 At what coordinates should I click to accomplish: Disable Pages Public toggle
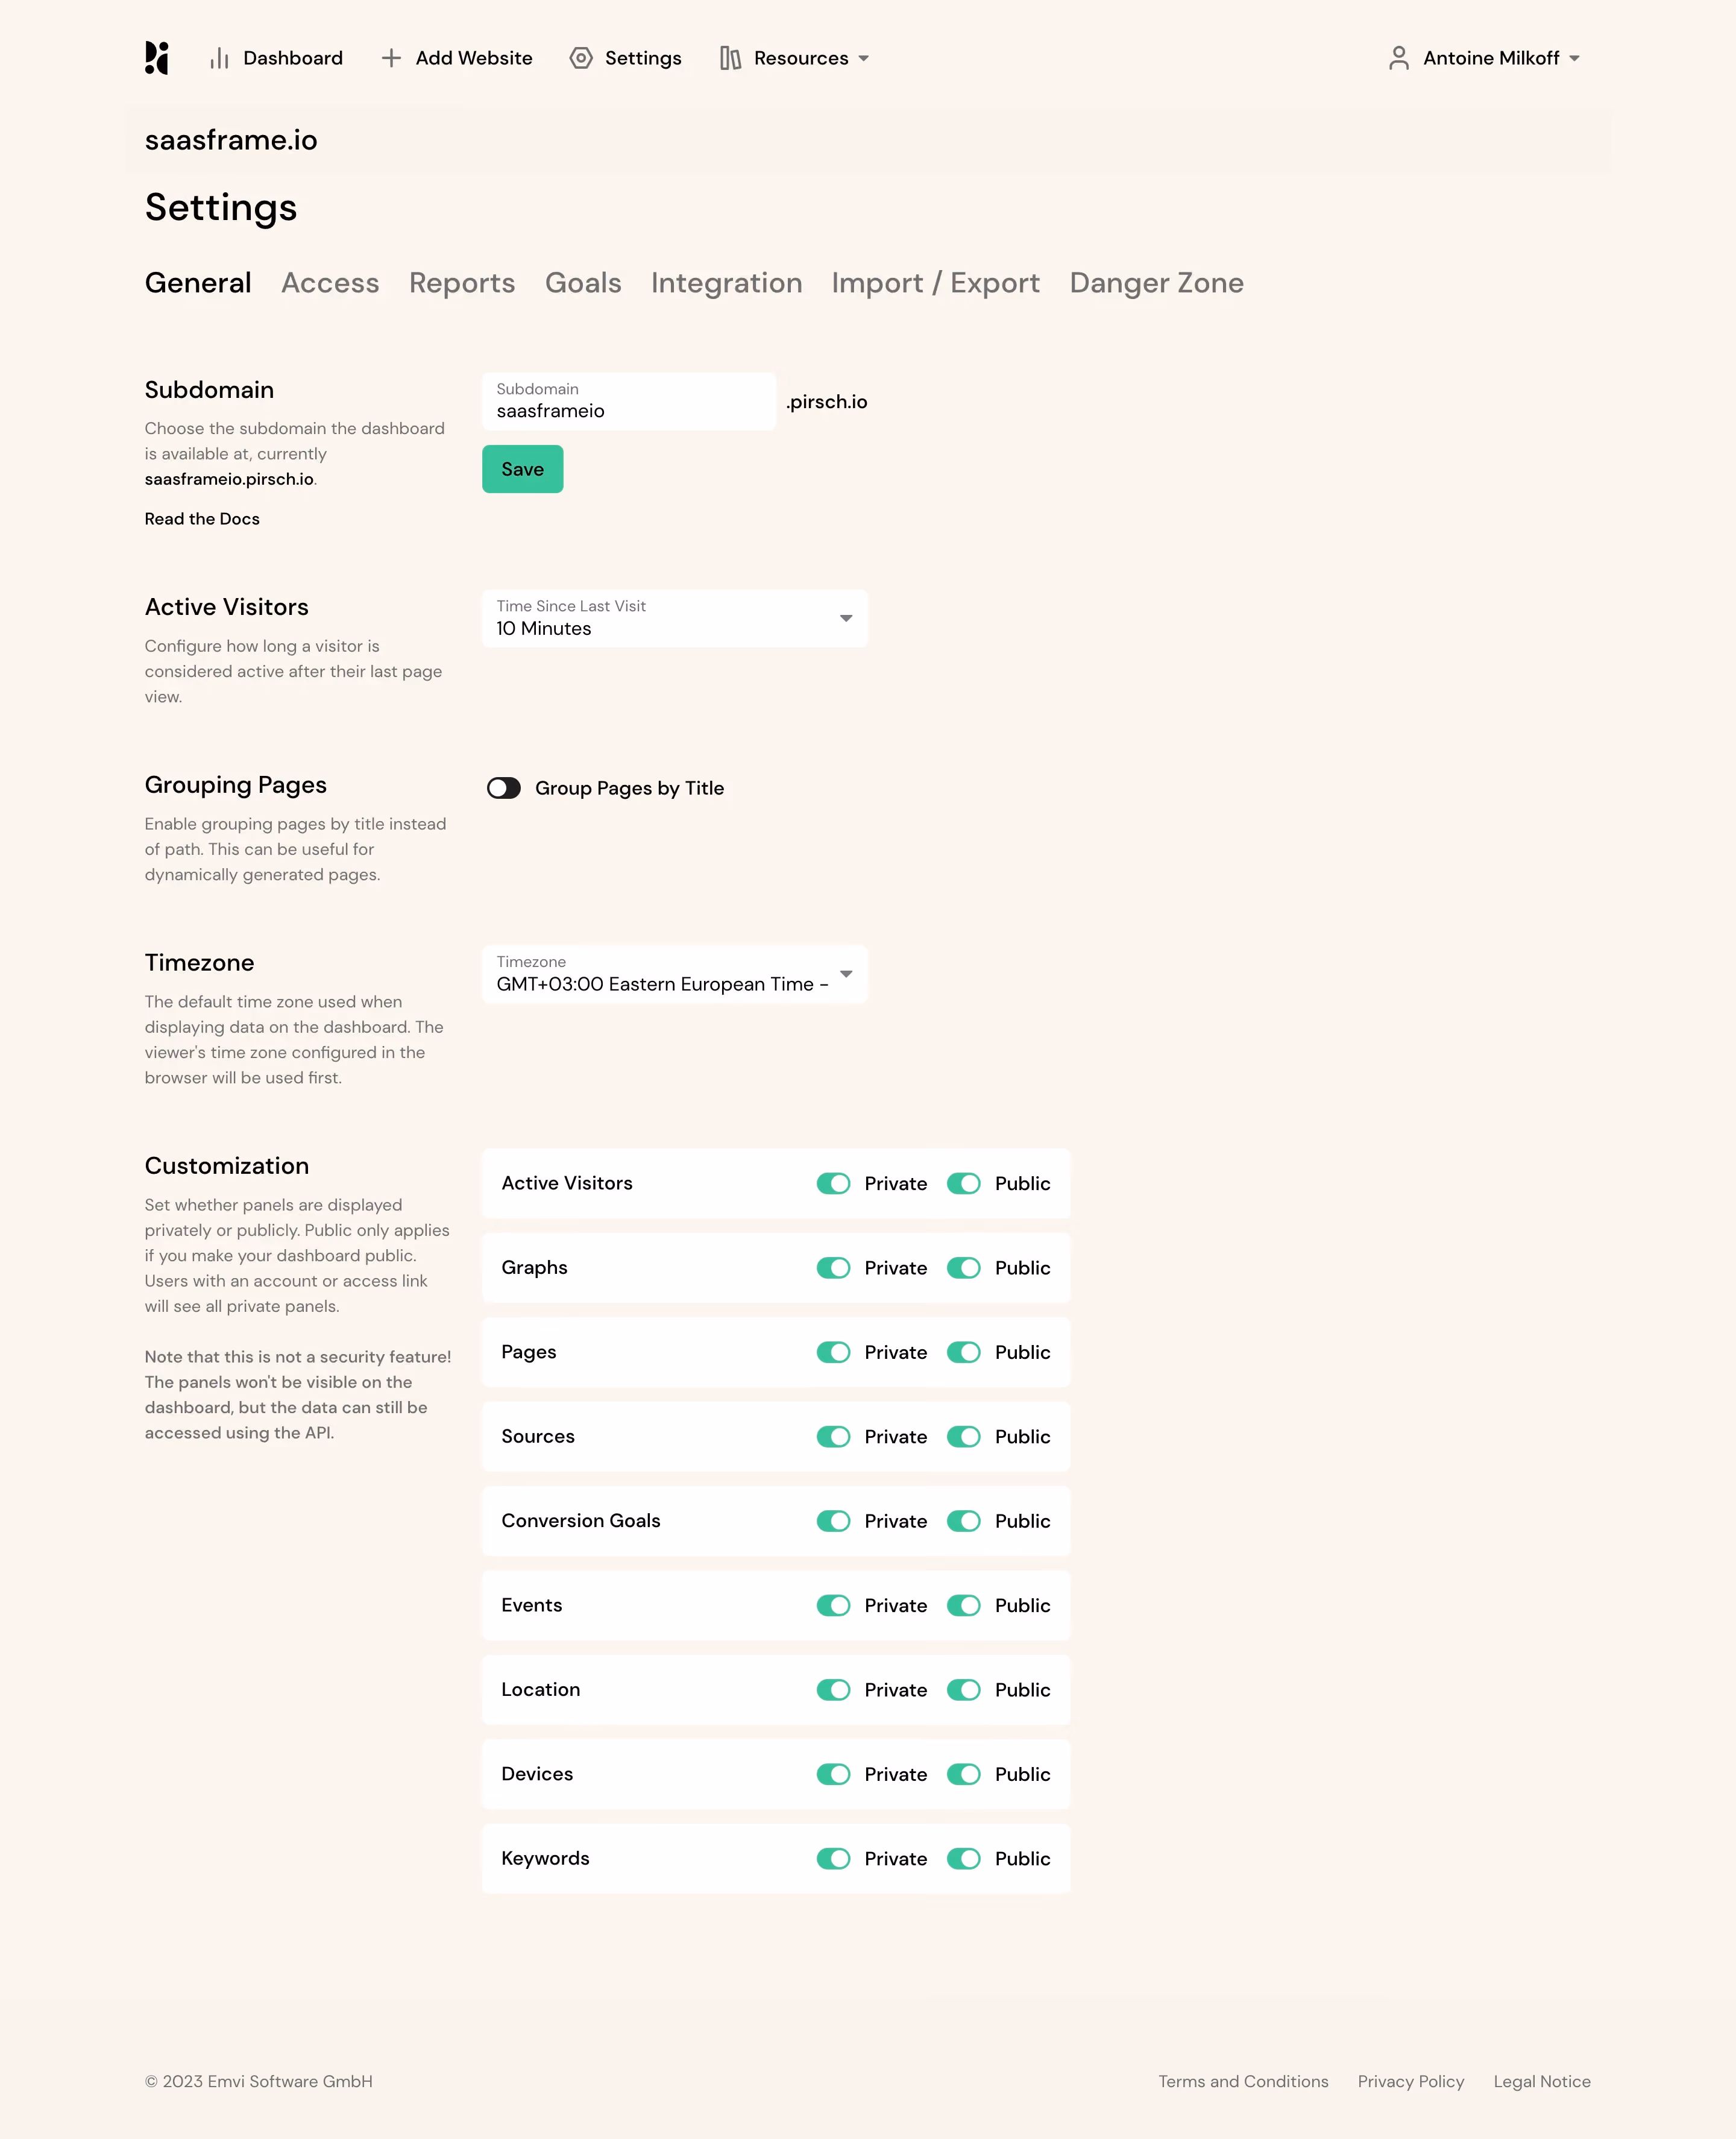[964, 1352]
